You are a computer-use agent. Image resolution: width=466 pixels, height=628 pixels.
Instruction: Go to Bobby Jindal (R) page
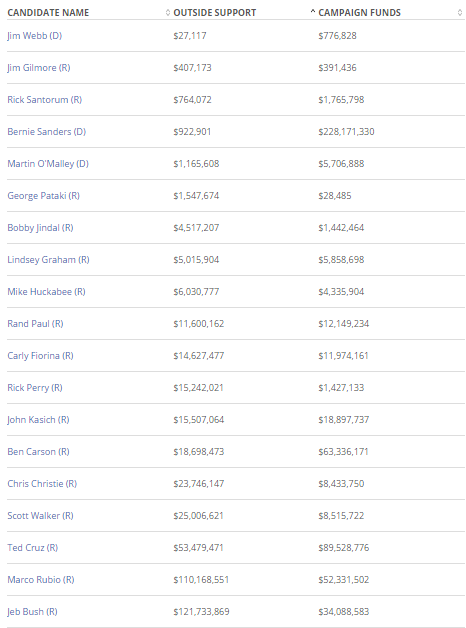[x=40, y=228]
